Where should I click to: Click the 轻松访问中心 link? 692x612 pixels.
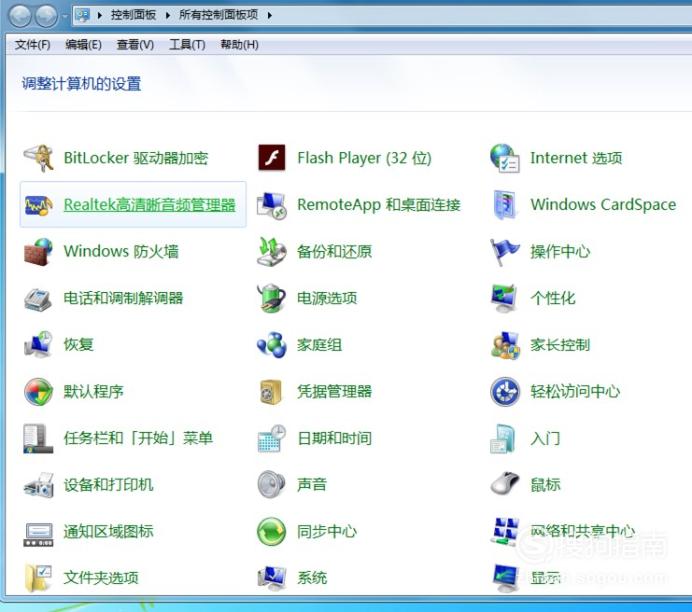tap(575, 391)
